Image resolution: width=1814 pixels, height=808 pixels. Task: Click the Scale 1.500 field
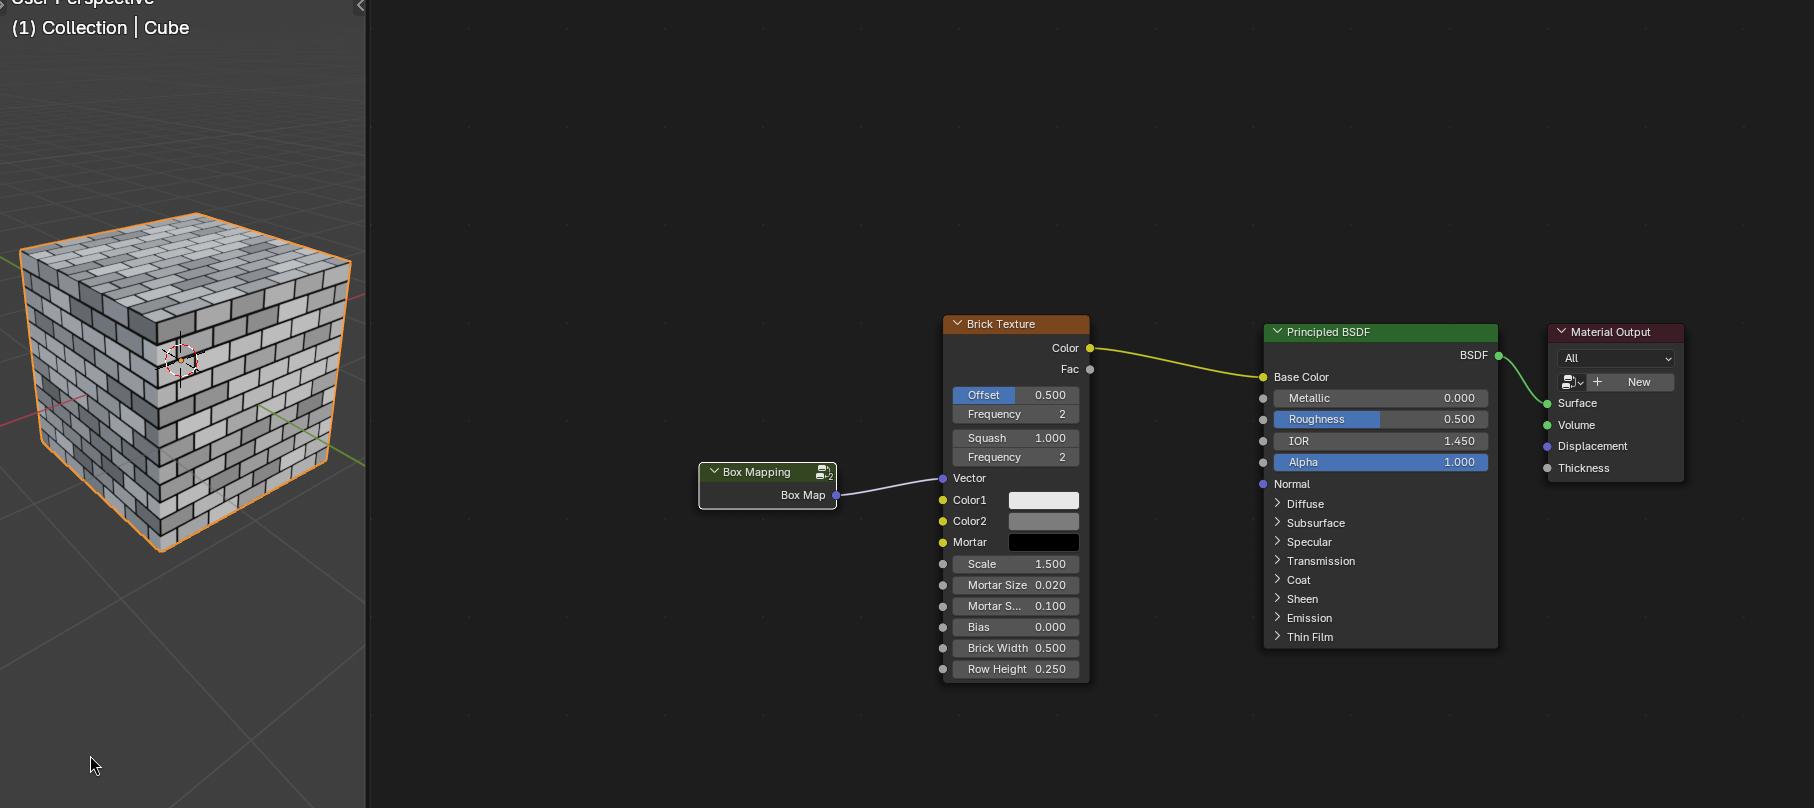tap(1015, 564)
